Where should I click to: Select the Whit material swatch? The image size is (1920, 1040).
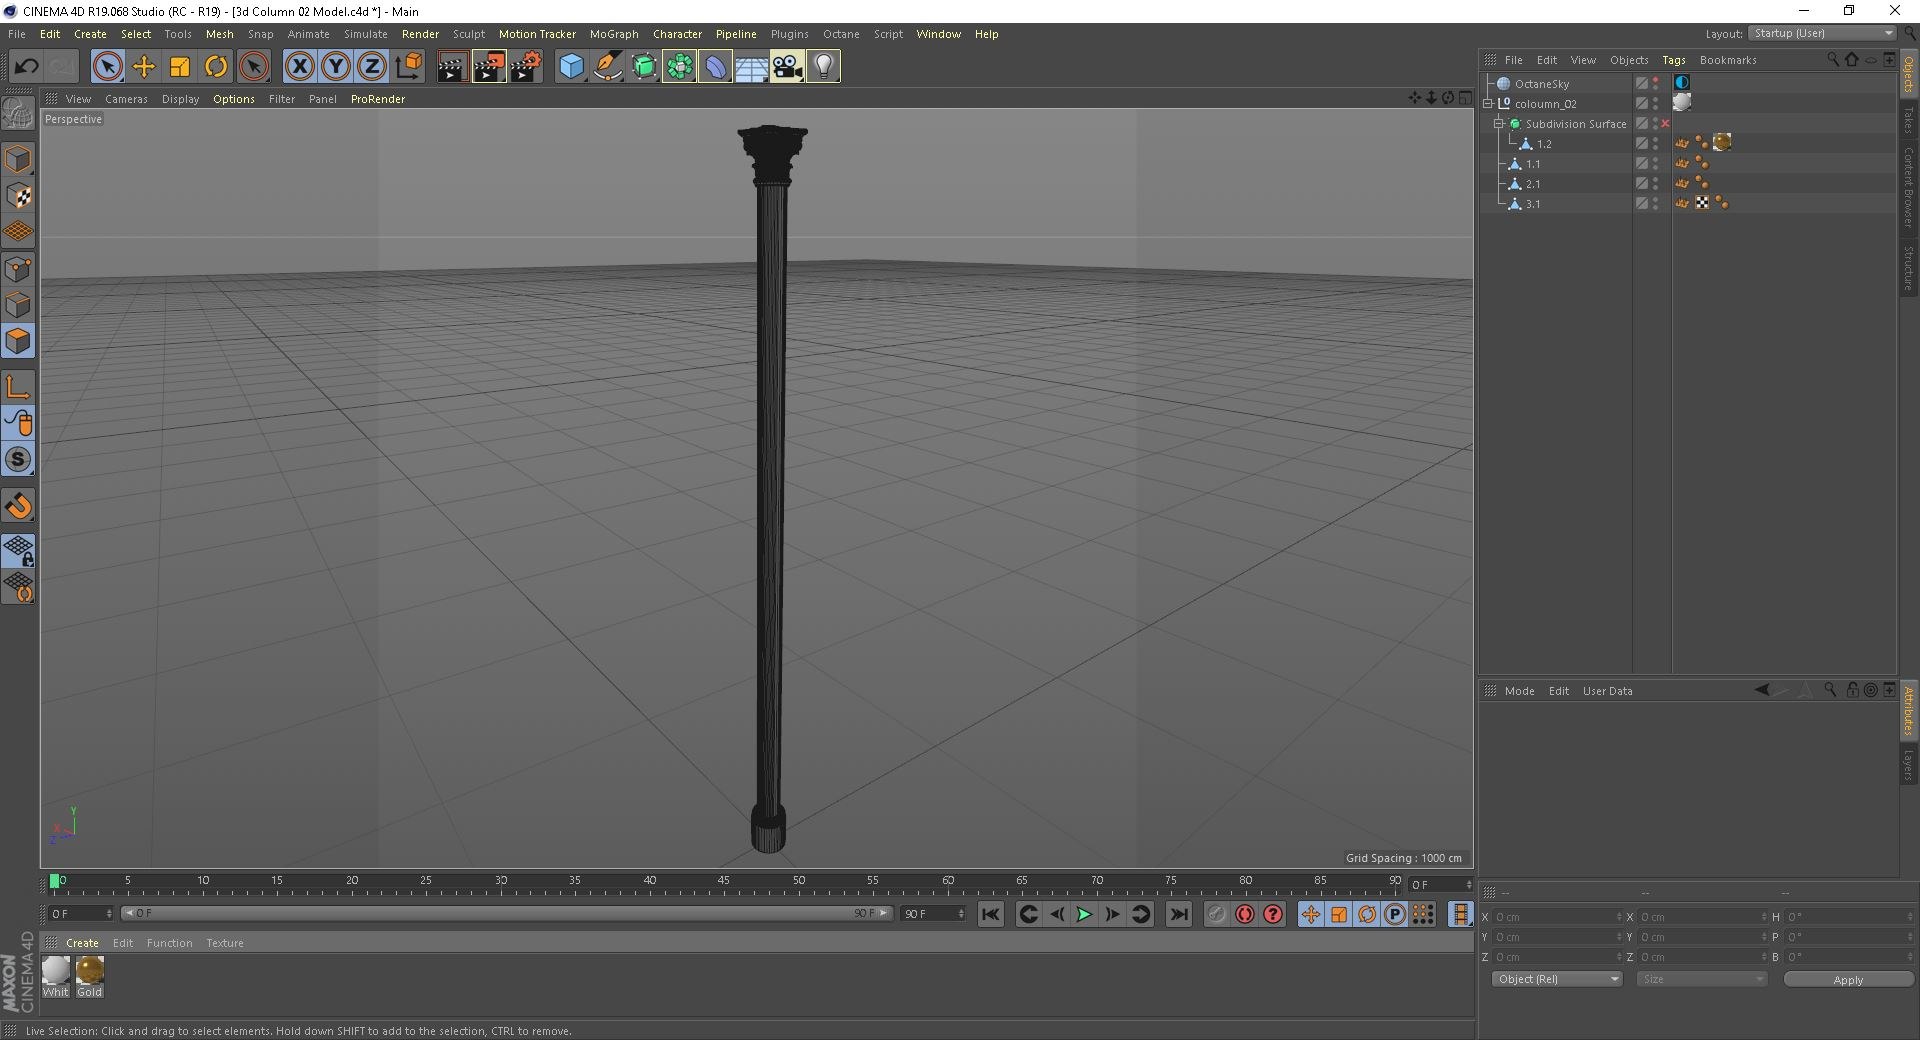[56, 977]
